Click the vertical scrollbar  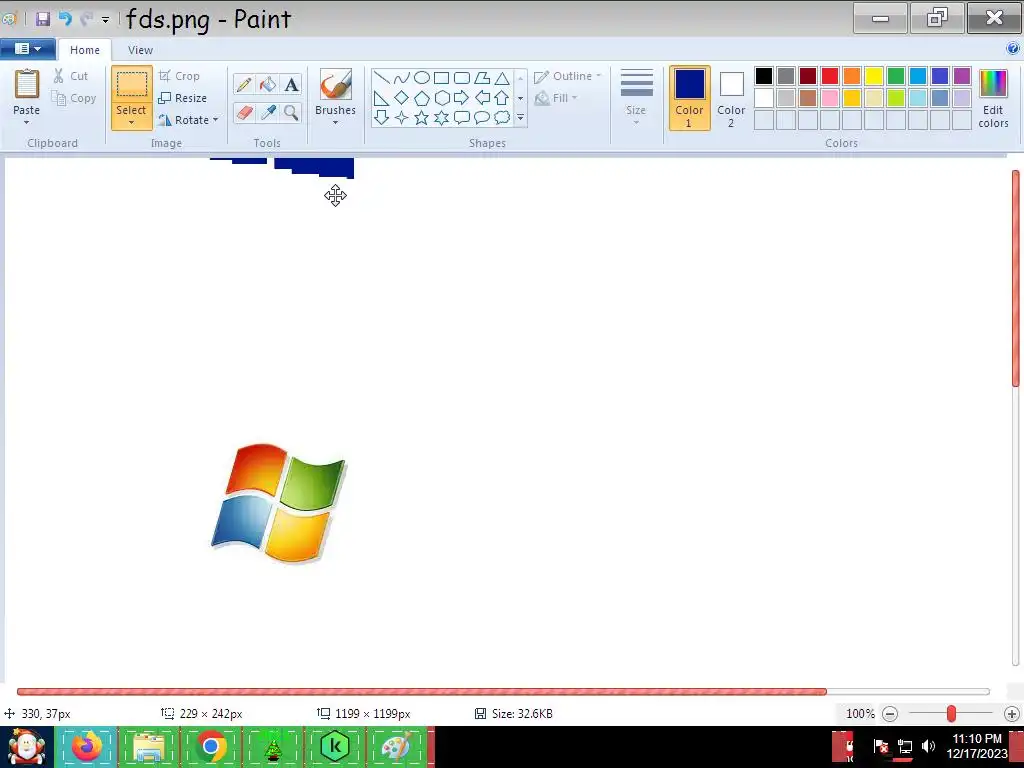coord(1016,278)
